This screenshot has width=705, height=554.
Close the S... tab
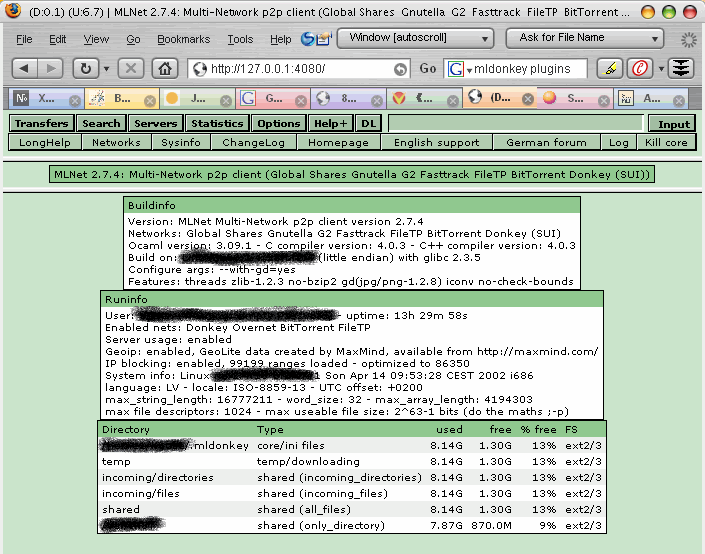(x=604, y=101)
